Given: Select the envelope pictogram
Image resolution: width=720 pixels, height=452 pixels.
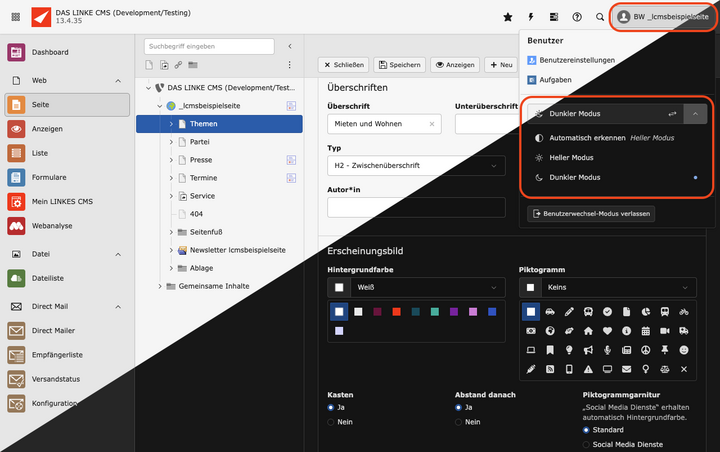Looking at the screenshot, I should (x=626, y=369).
